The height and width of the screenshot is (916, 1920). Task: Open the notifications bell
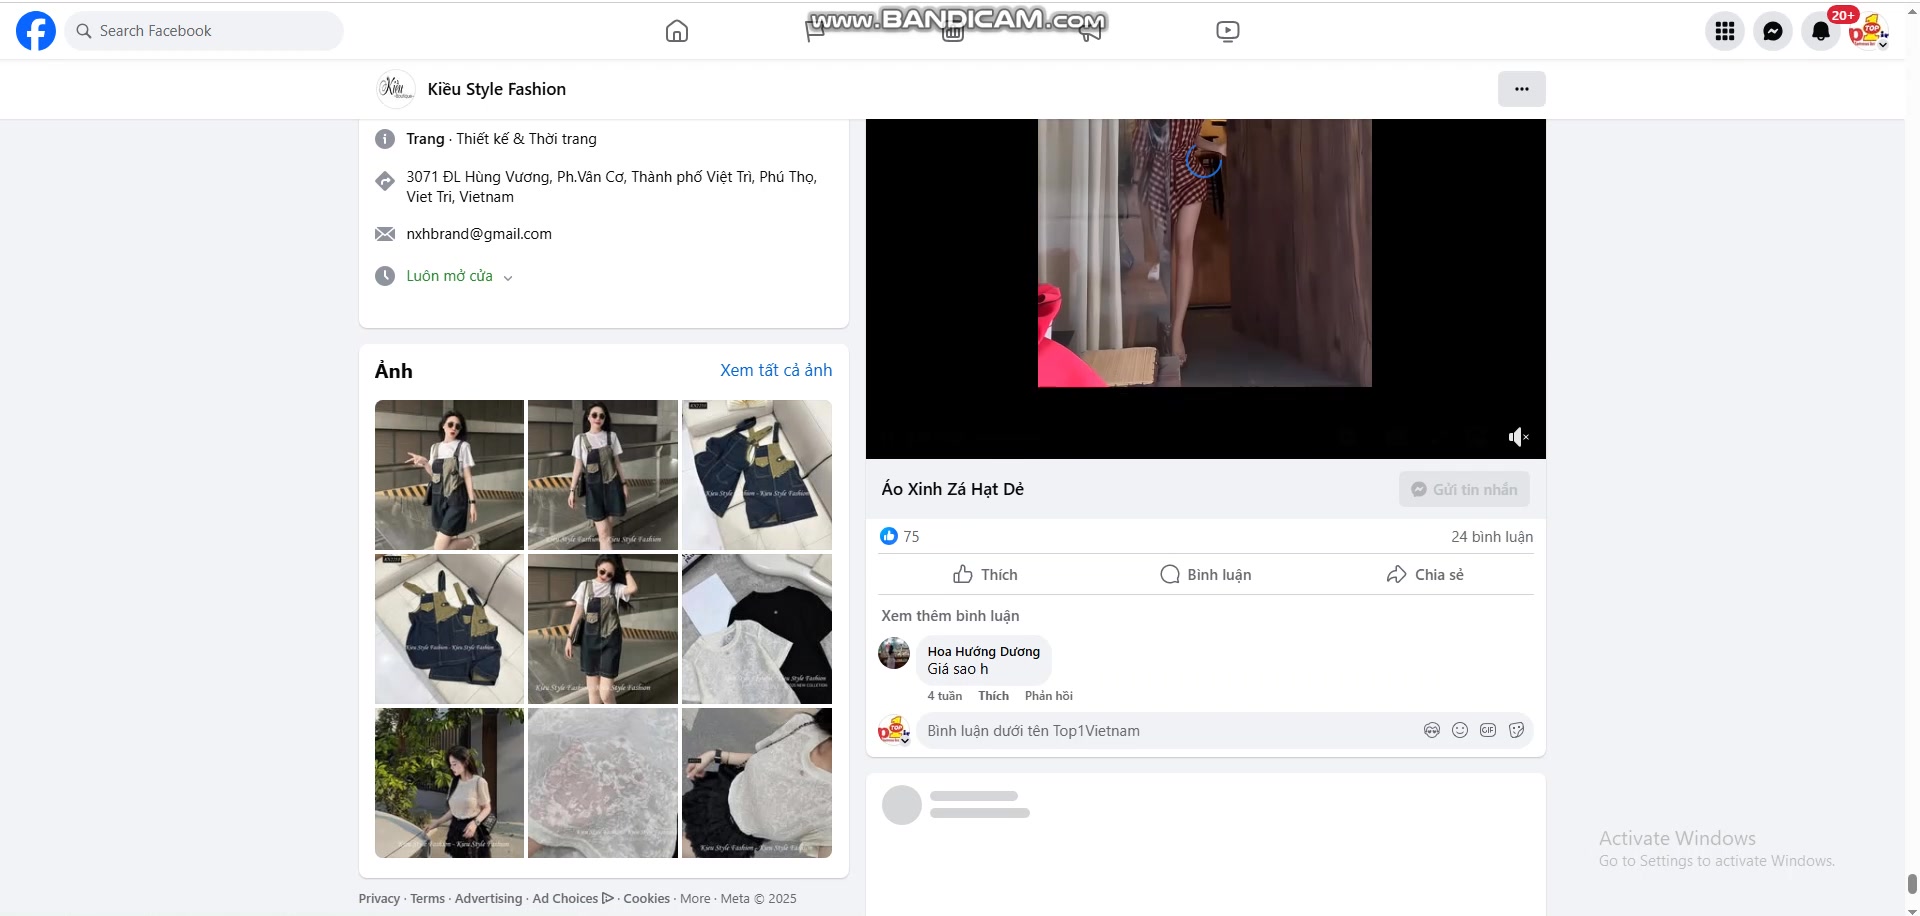(1820, 31)
